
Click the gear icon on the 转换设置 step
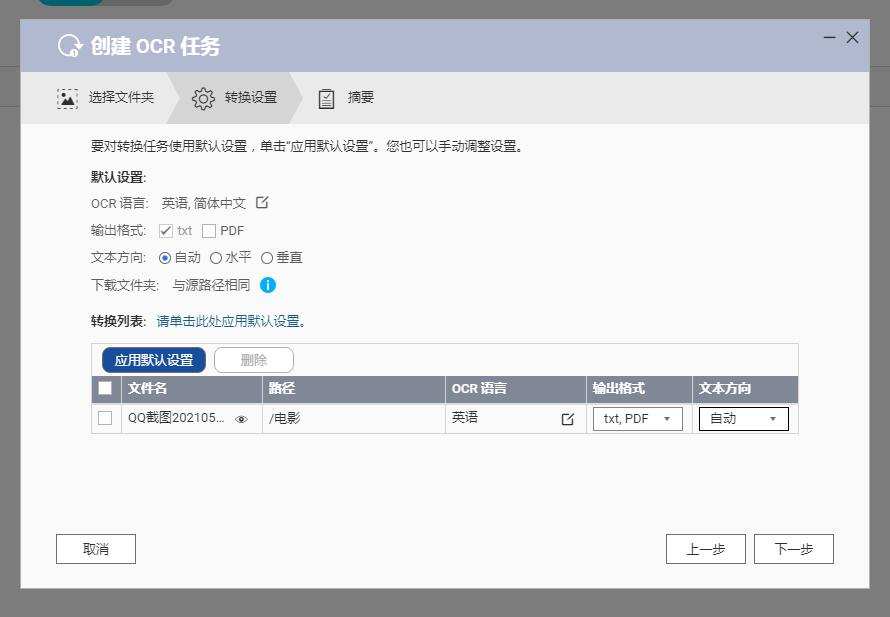pos(204,97)
